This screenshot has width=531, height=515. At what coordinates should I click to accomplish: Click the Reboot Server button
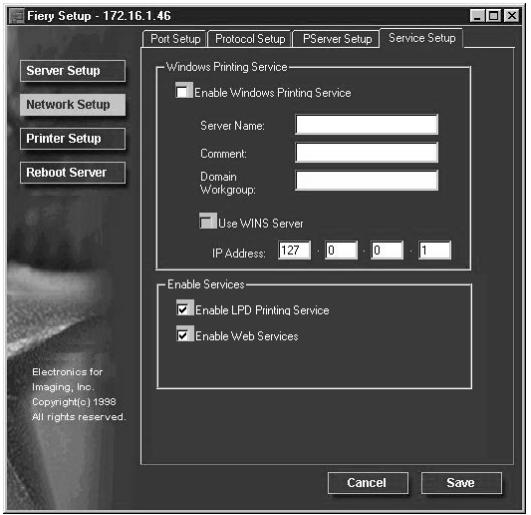coord(73,172)
